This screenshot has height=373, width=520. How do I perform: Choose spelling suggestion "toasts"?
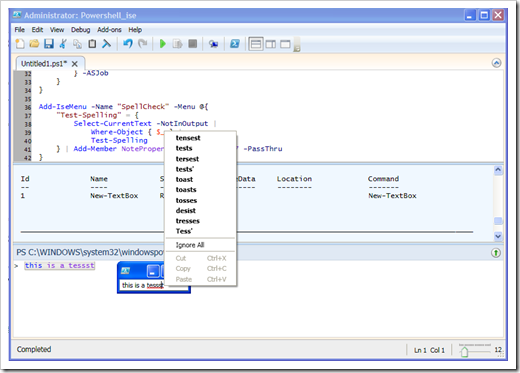coord(186,189)
